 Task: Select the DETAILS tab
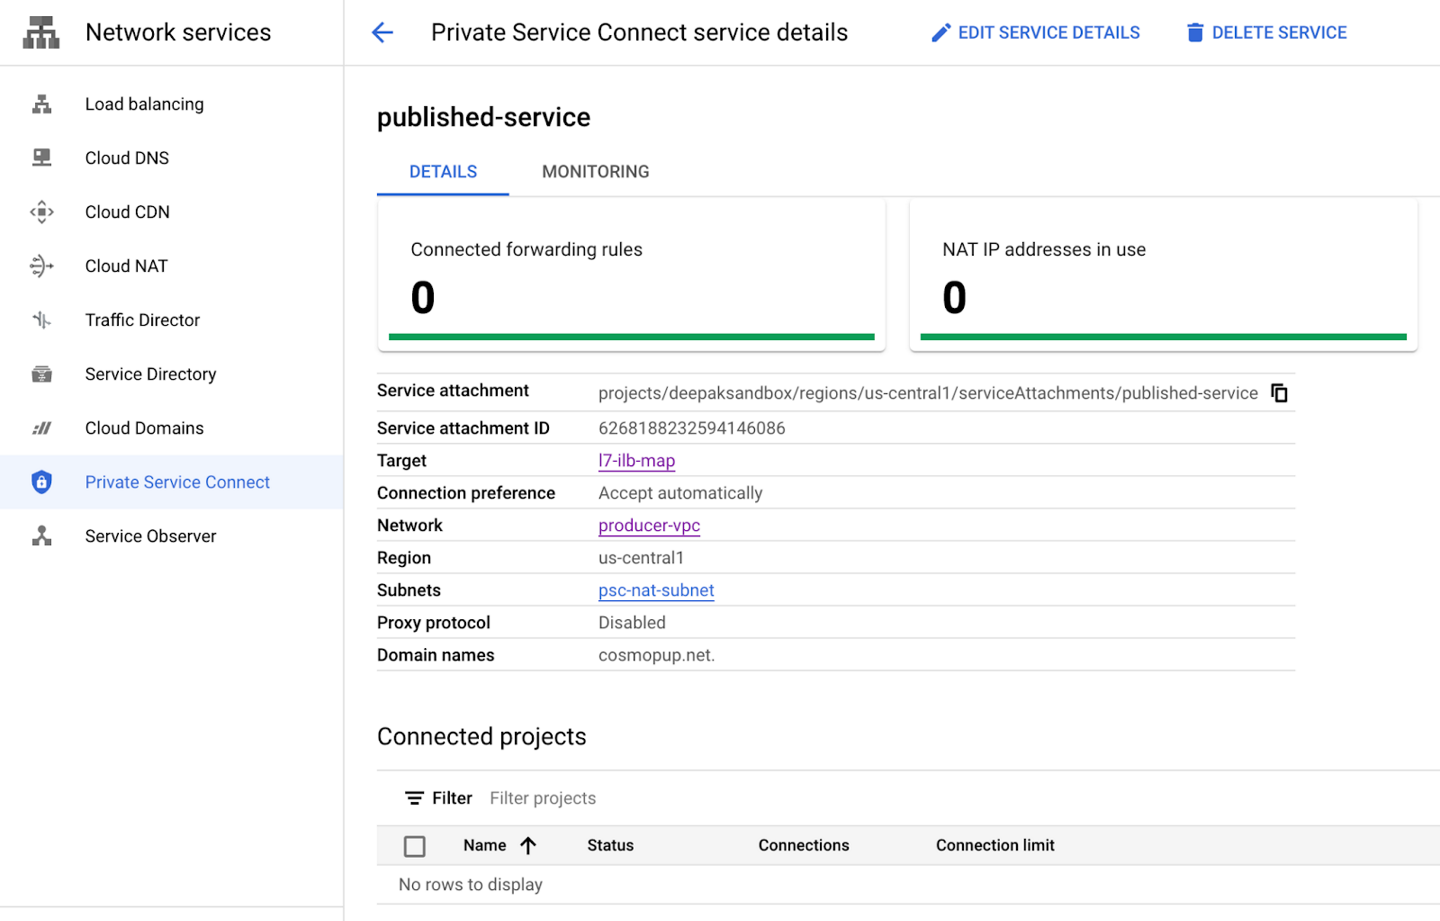(442, 171)
